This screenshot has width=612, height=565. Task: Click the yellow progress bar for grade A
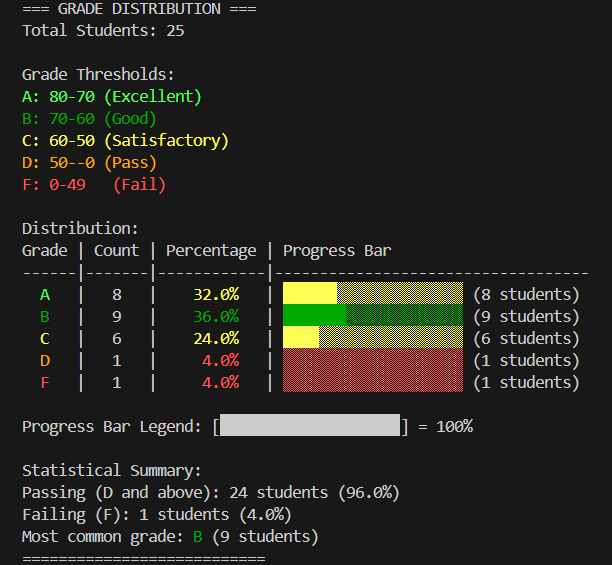point(373,293)
